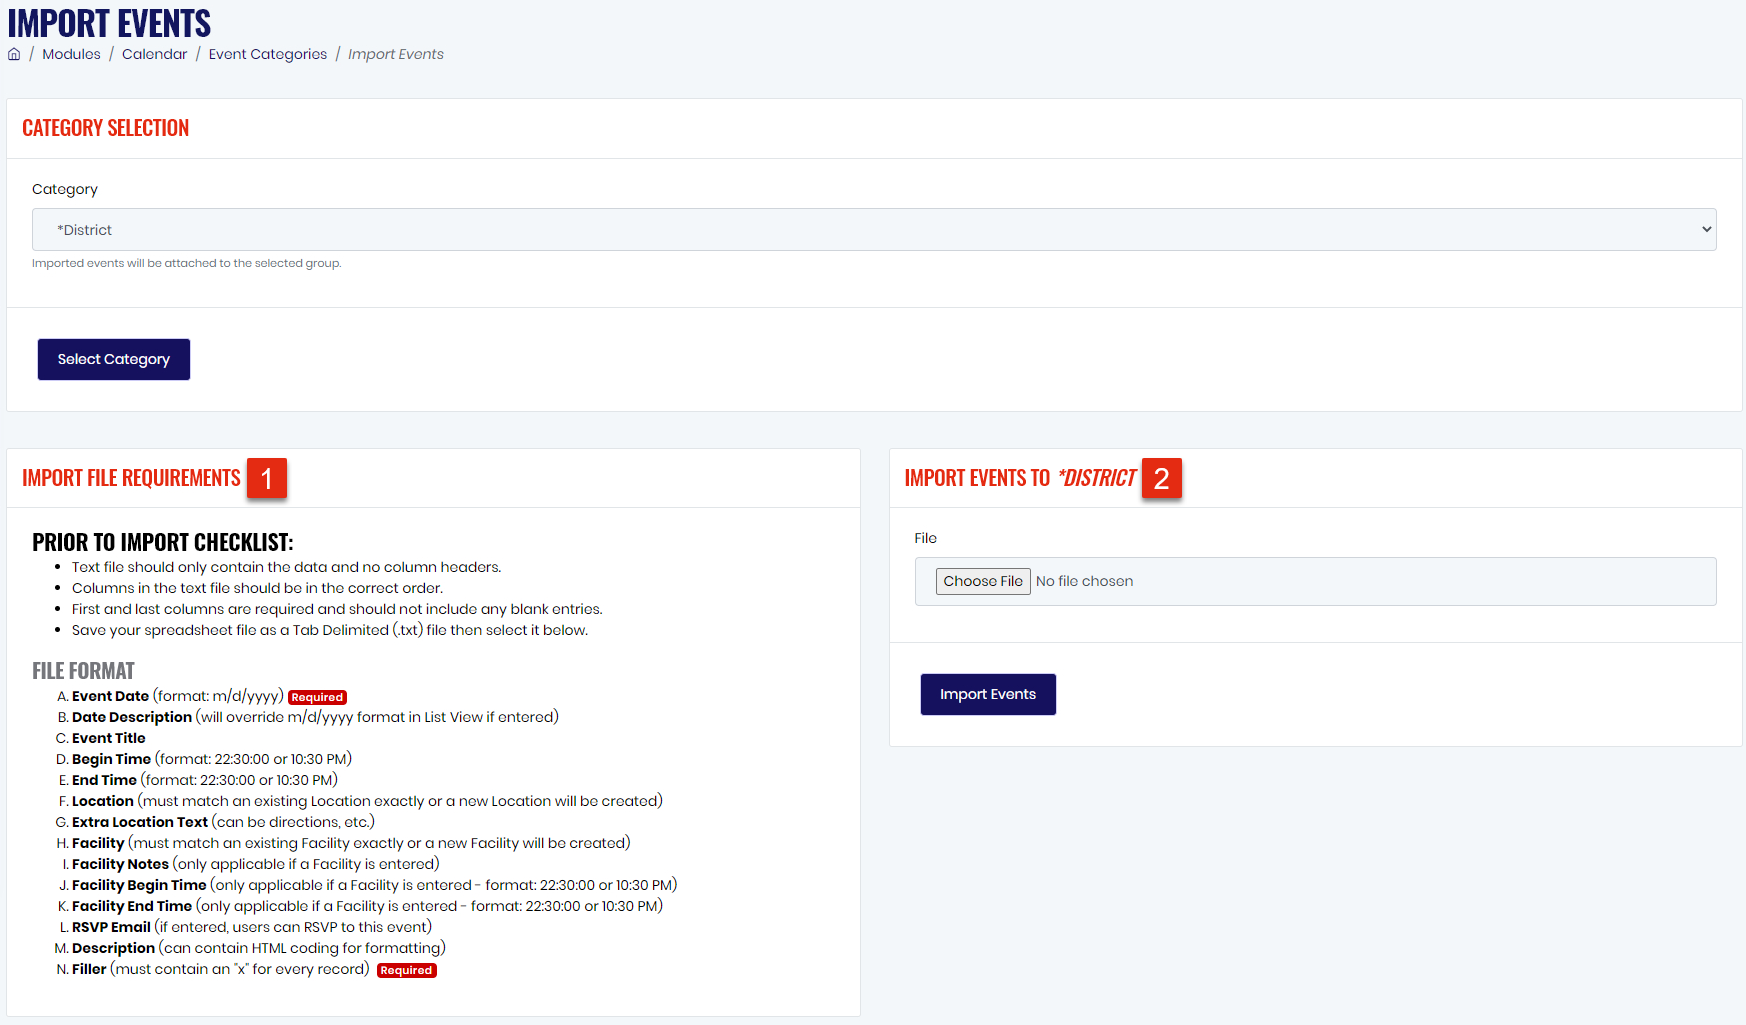This screenshot has width=1746, height=1025.
Task: Click 'Import Events To *District' heading
Action: coord(1021,478)
